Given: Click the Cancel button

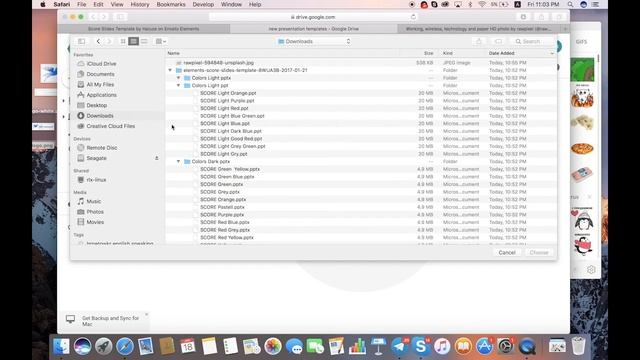Looking at the screenshot, I should pos(507,253).
